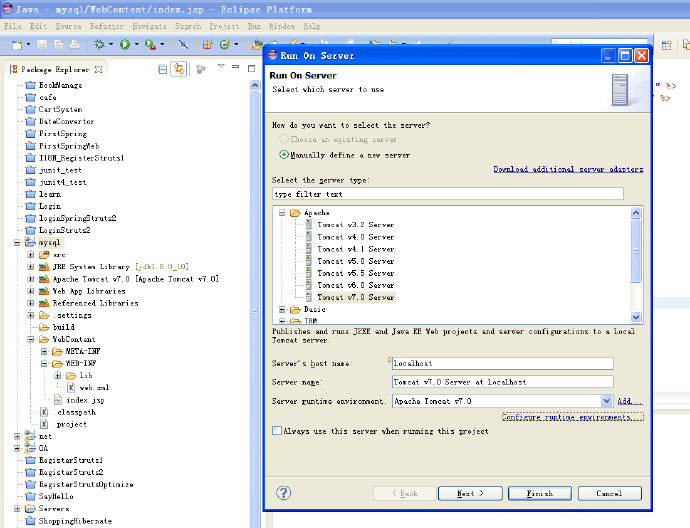
Task: Click the Server name field
Action: click(x=503, y=382)
